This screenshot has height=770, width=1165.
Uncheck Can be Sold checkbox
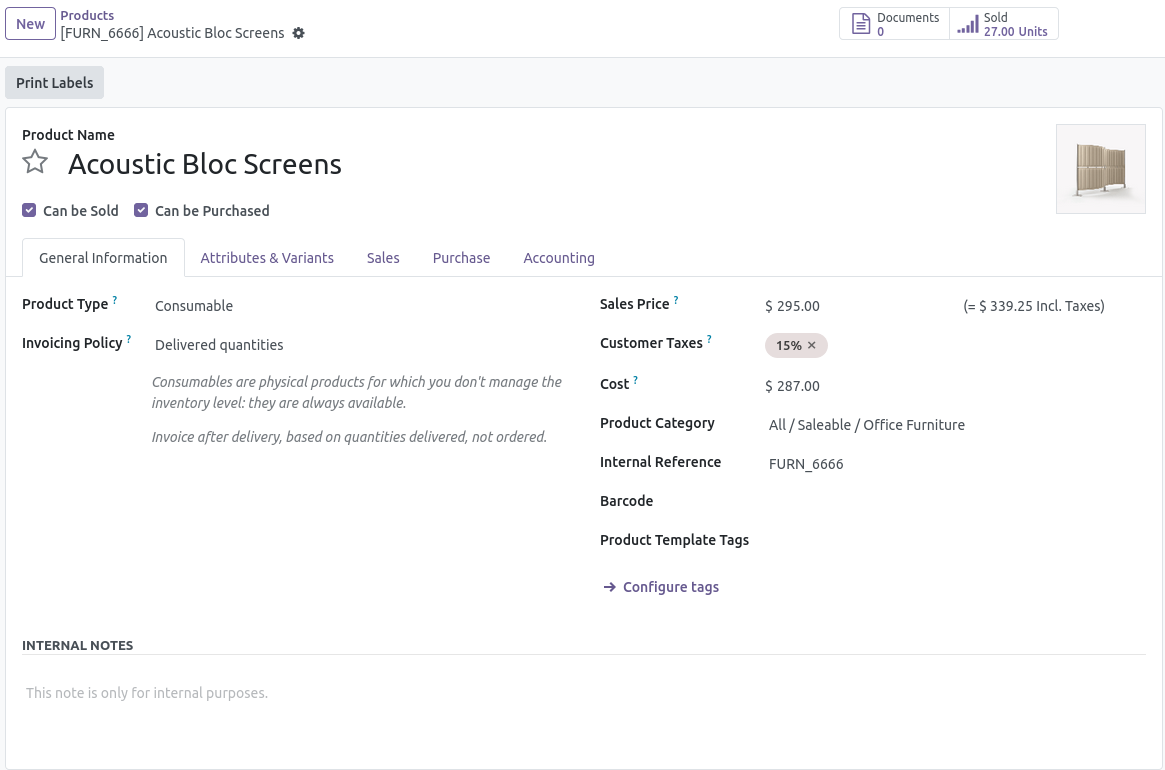tap(29, 210)
